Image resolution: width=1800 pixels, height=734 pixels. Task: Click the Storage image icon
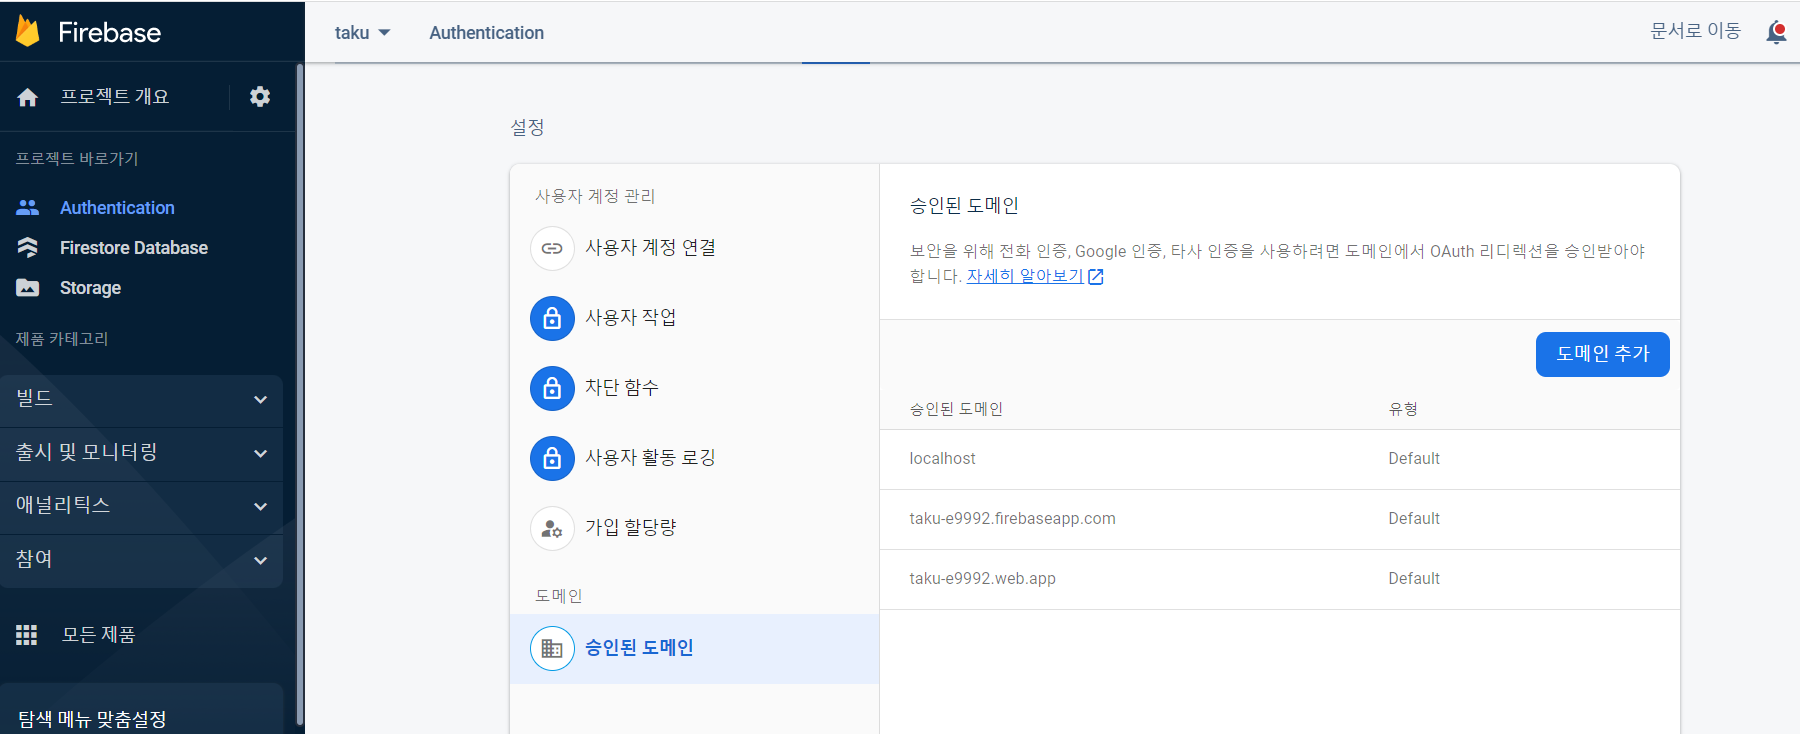28,288
